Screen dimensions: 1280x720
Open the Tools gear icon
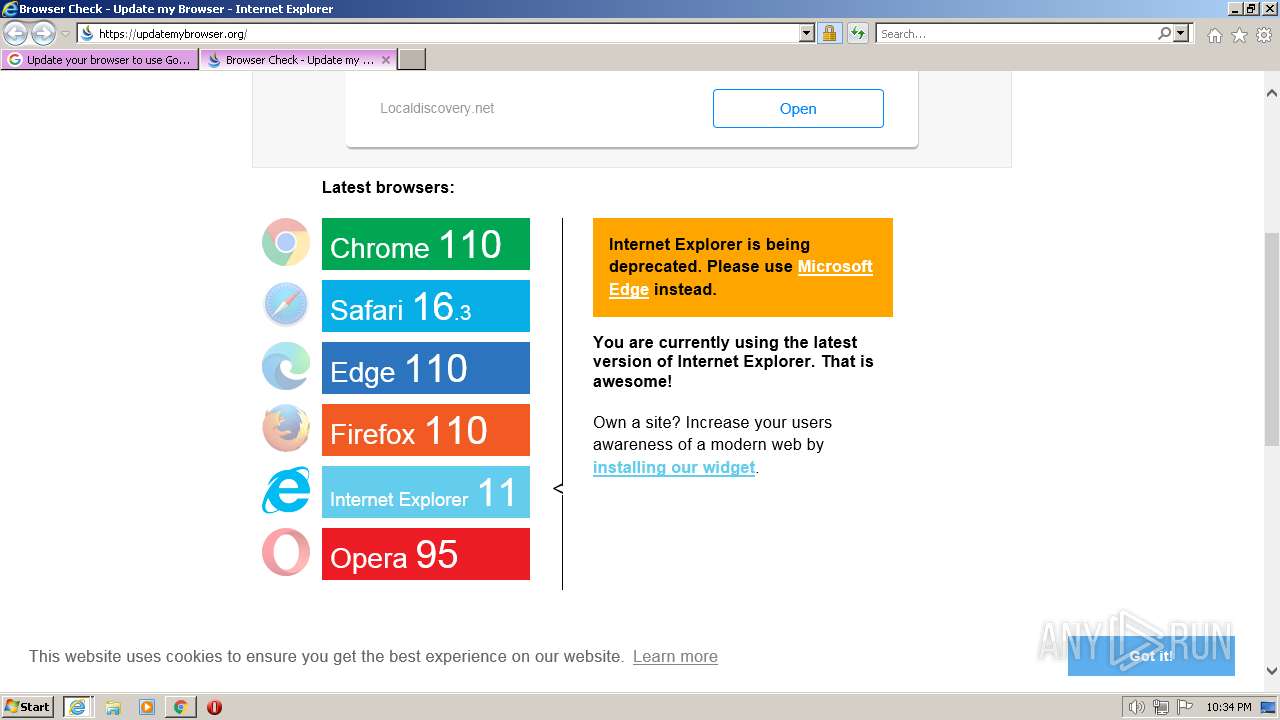[x=1264, y=35]
